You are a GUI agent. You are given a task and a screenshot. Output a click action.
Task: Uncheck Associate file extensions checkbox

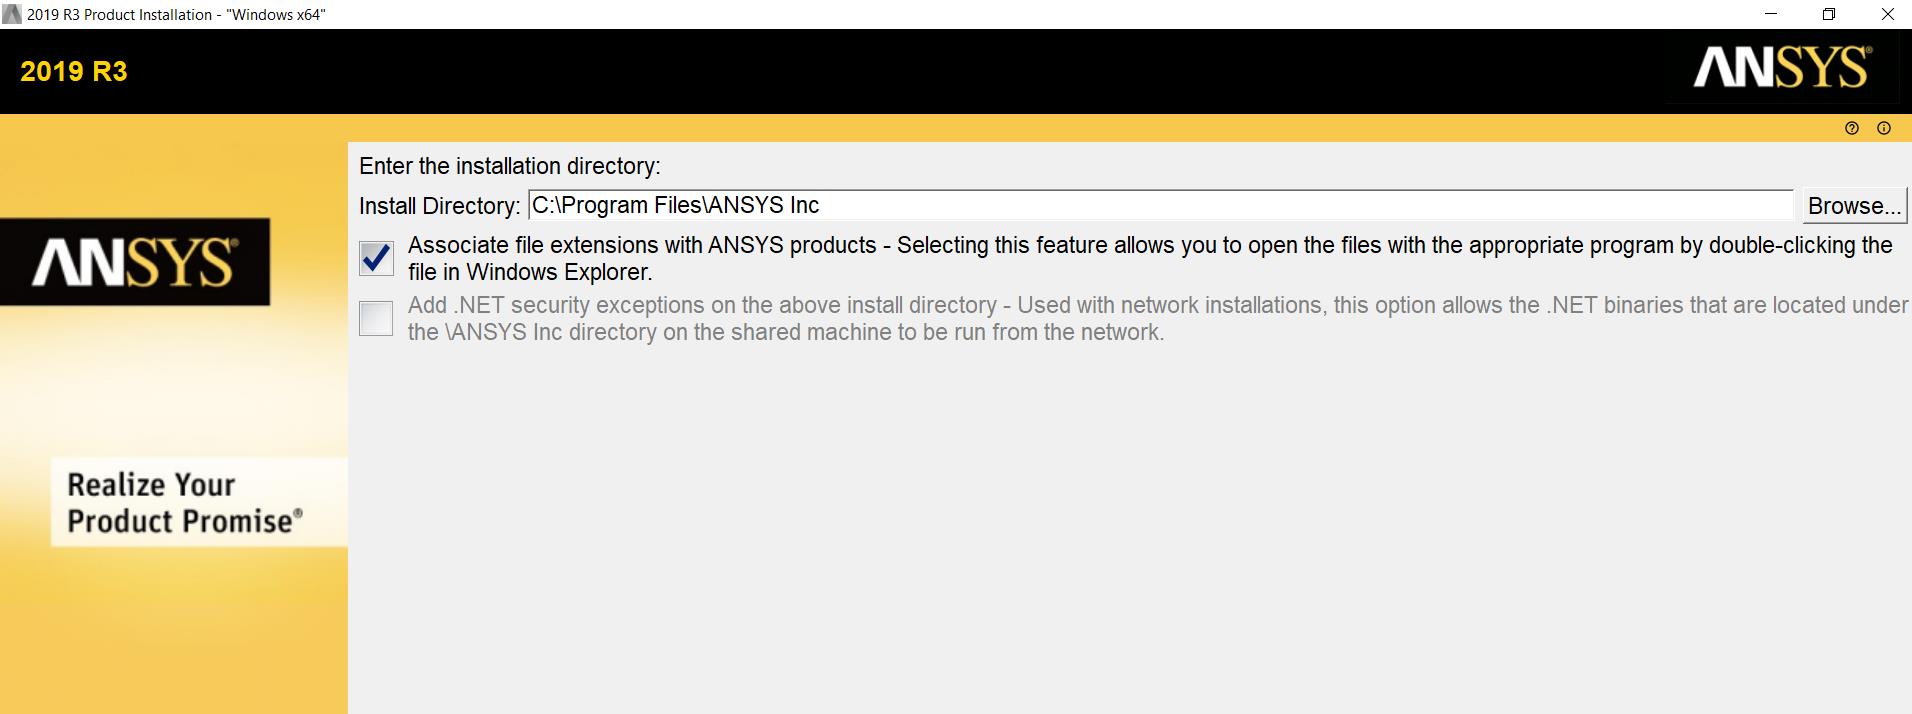tap(376, 259)
